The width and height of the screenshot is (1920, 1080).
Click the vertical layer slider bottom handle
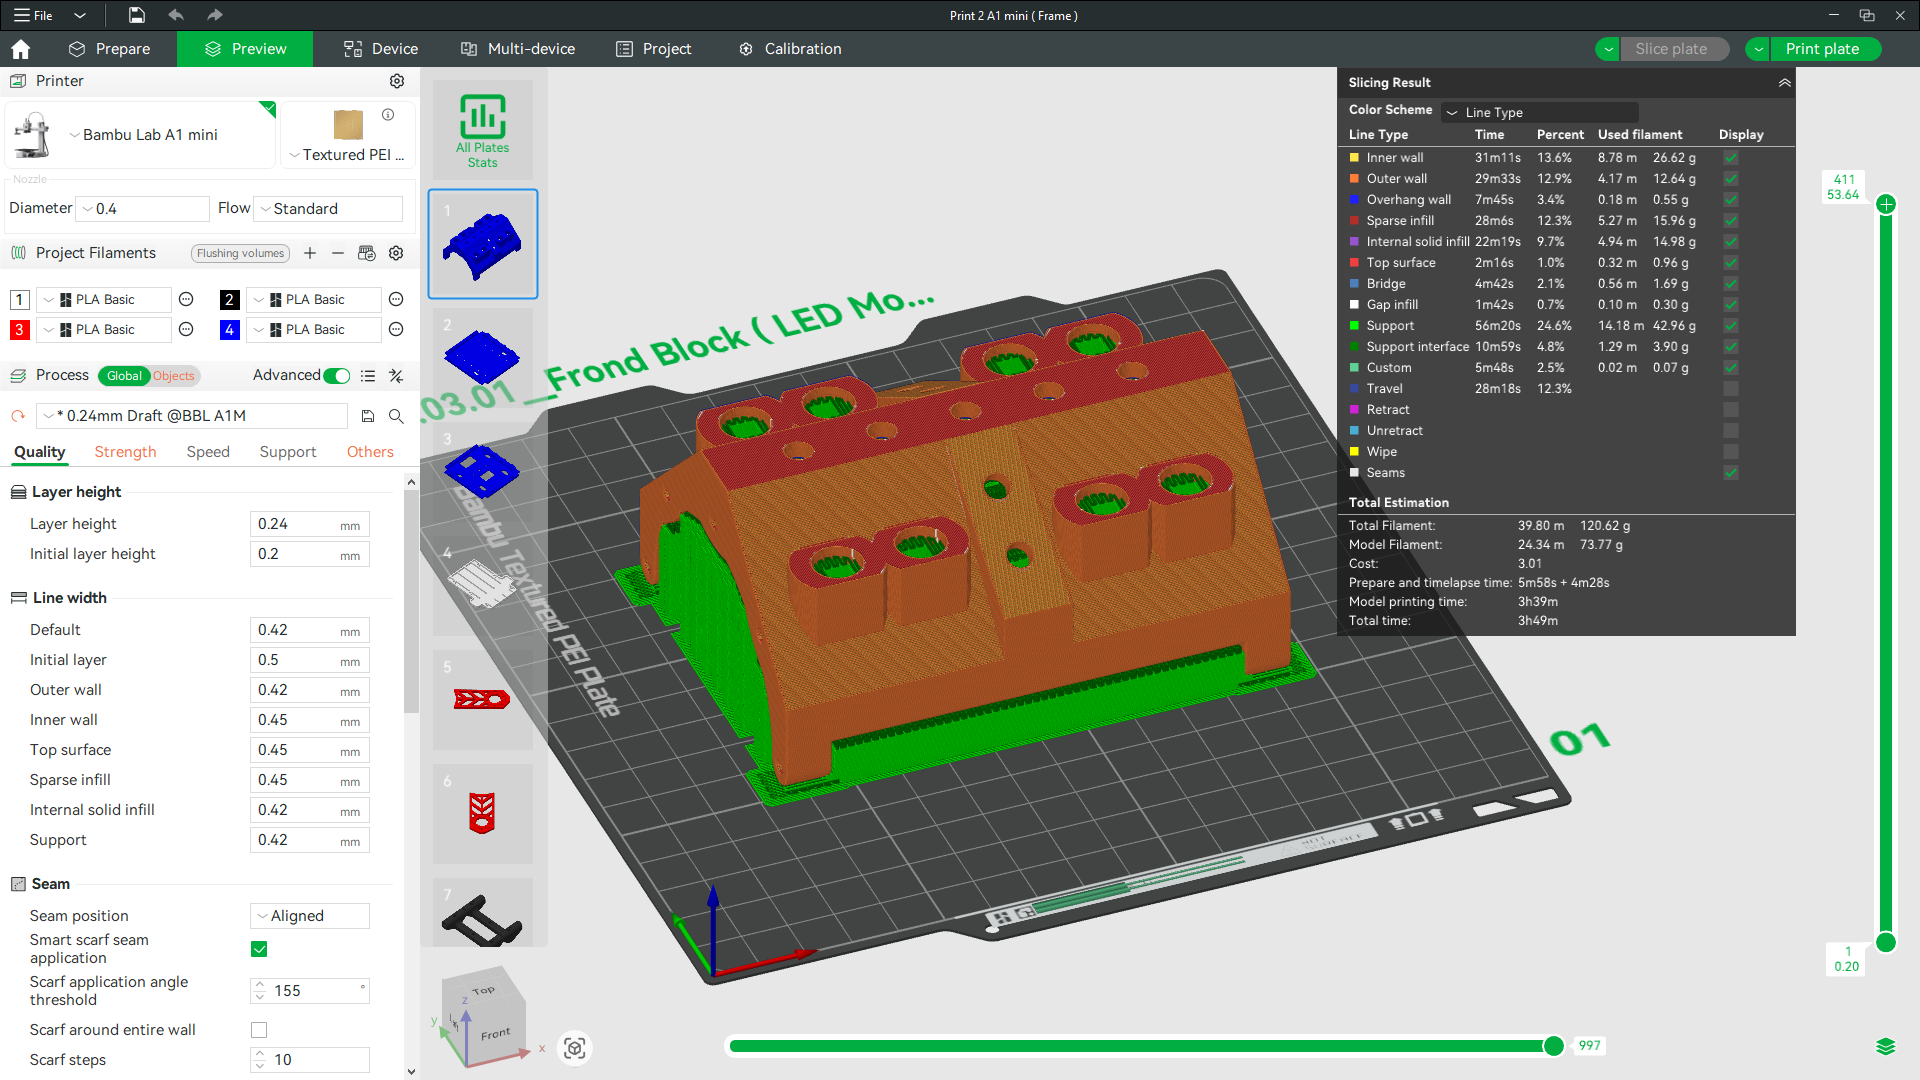click(1886, 942)
